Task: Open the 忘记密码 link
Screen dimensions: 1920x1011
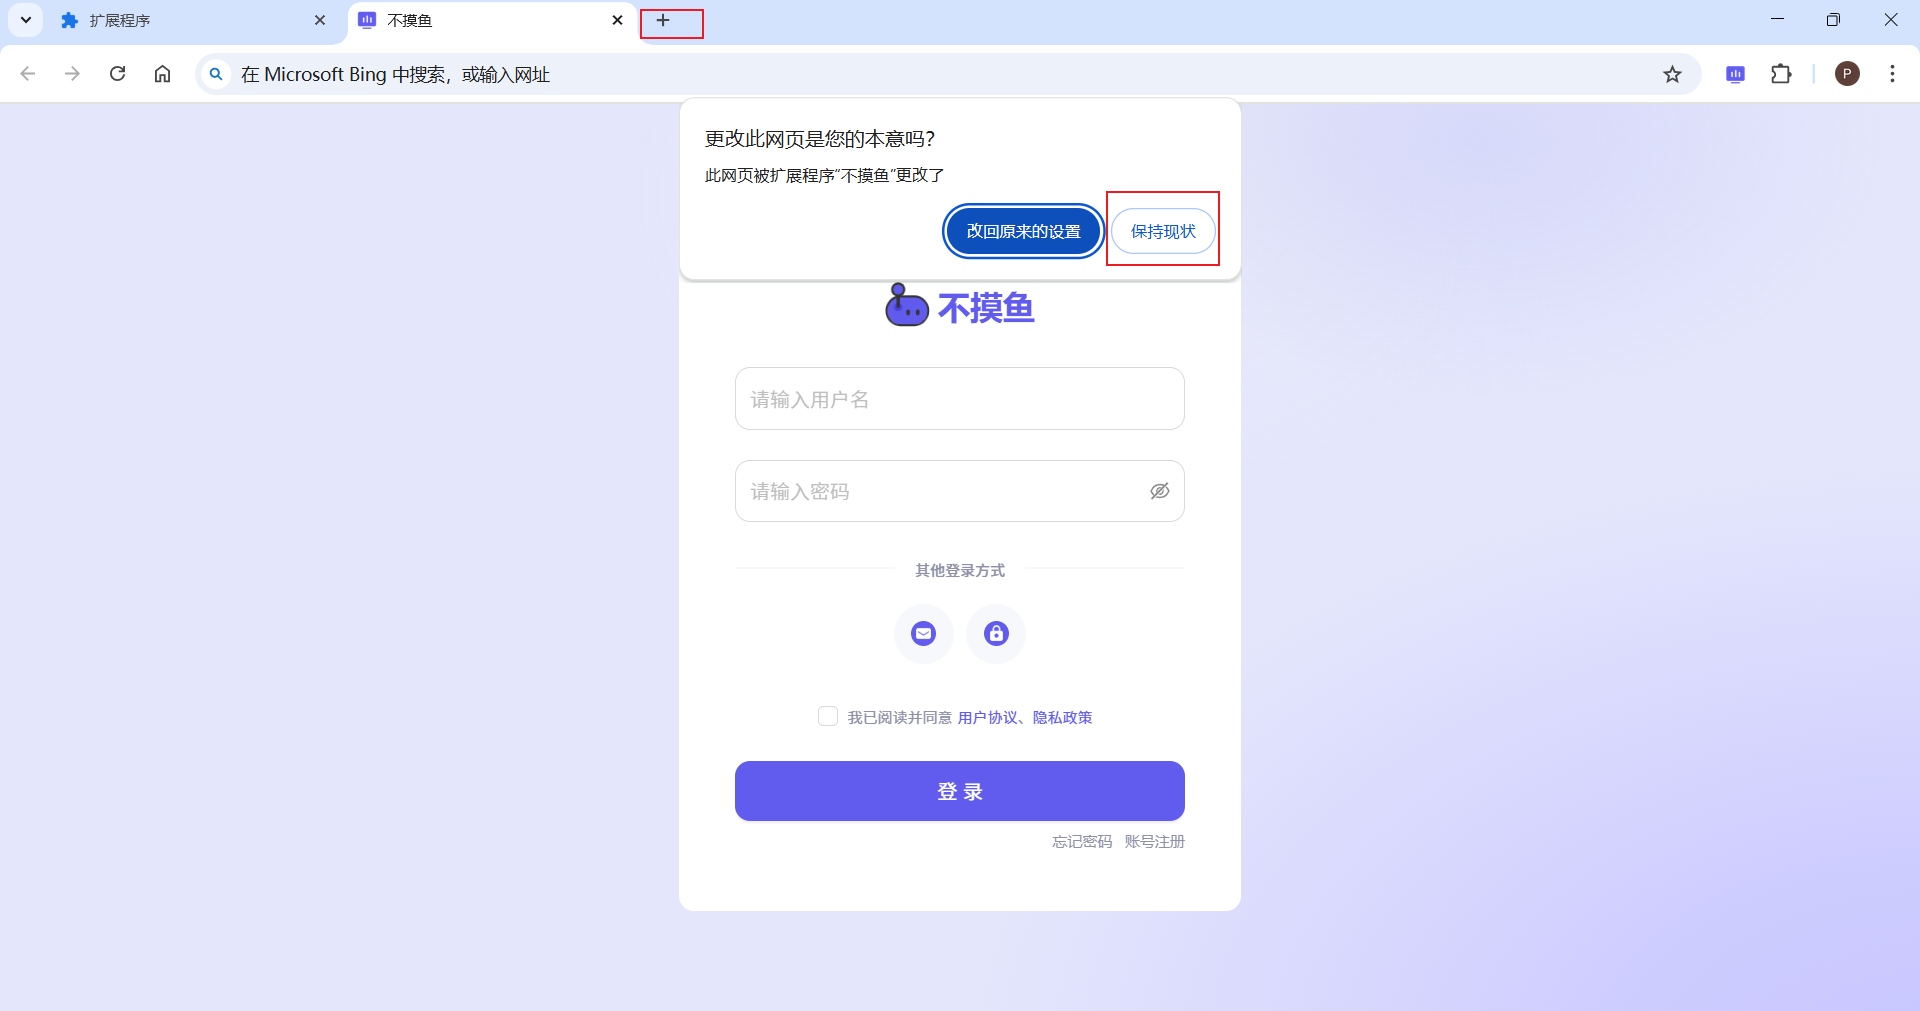Action: tap(1082, 842)
